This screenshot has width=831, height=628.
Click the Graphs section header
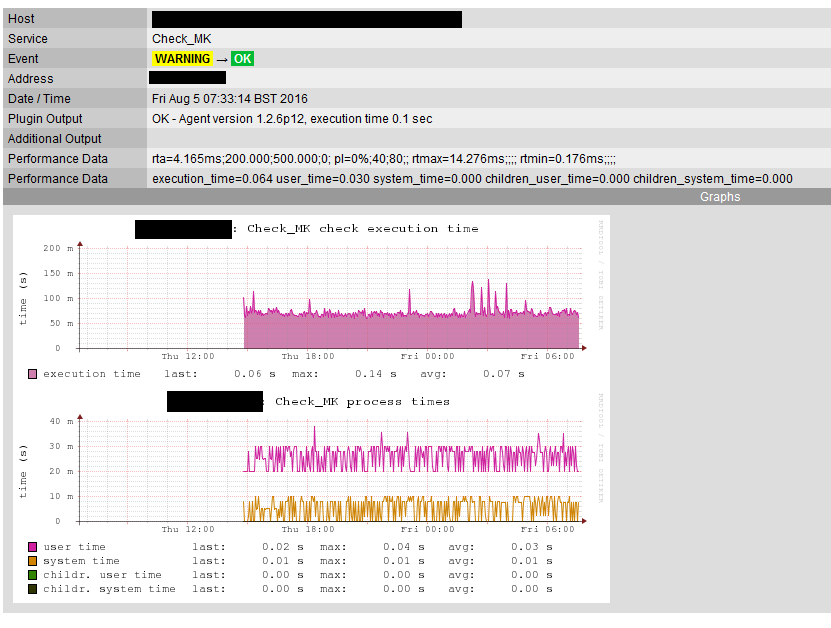pos(719,197)
